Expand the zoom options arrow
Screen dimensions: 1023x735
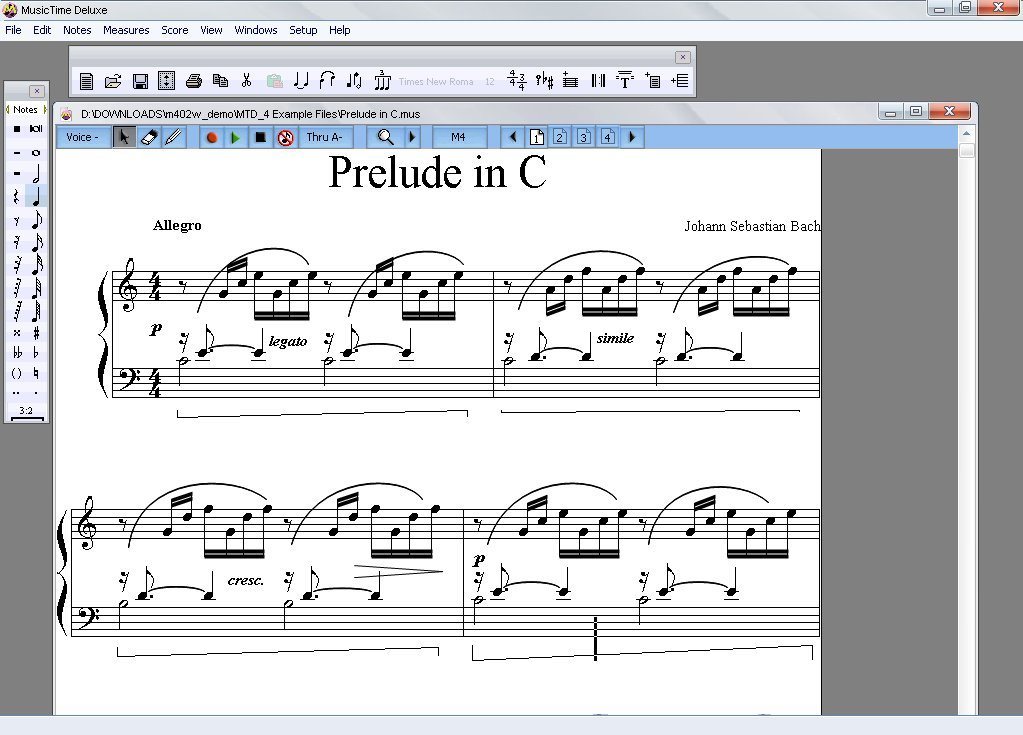[412, 137]
